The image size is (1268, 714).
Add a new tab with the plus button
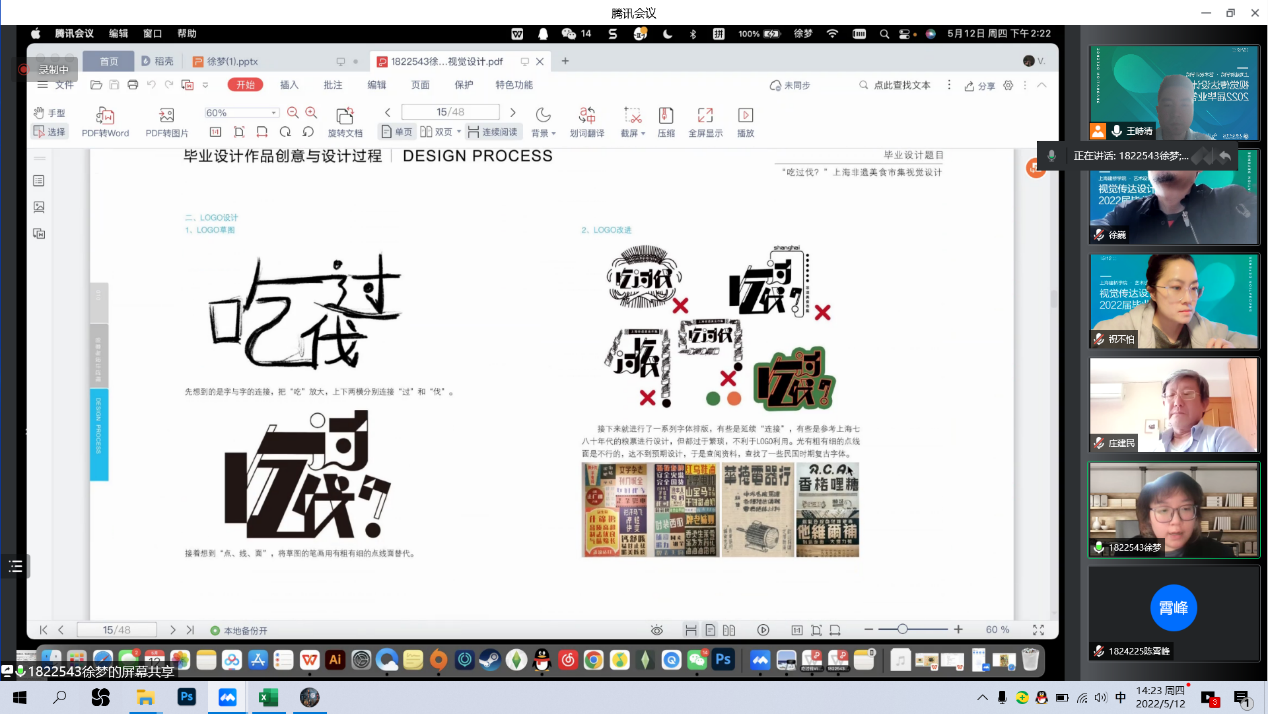565,61
